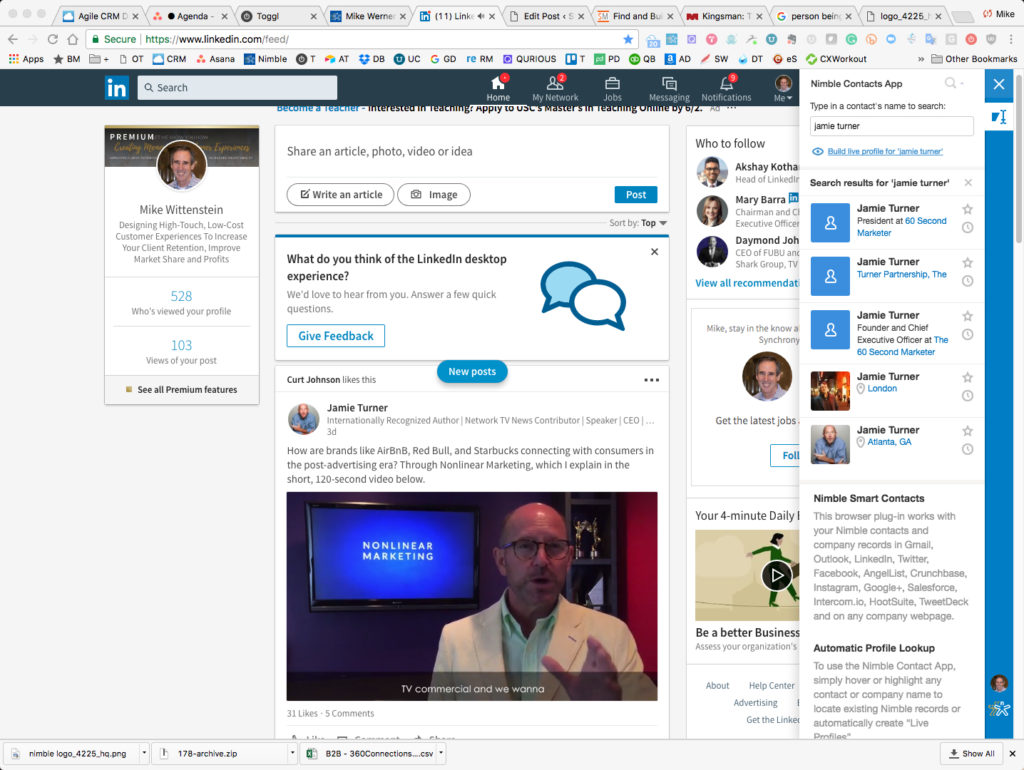
Task: Star Jamie Turner President at 60 Second Marketer
Action: coord(968,209)
